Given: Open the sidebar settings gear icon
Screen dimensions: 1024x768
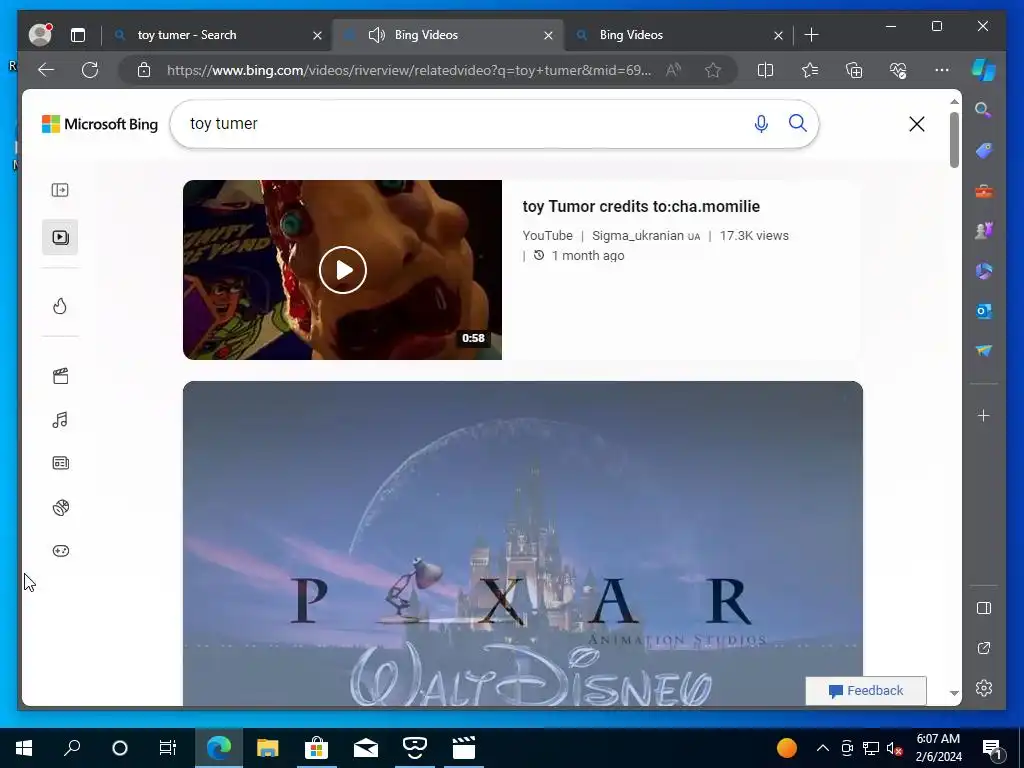Looking at the screenshot, I should [984, 688].
